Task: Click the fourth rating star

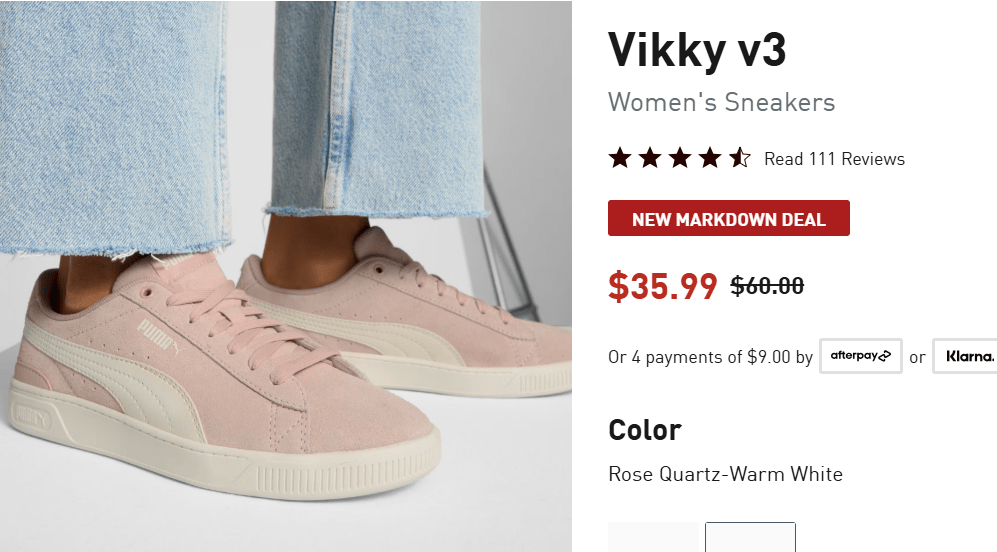Action: [710, 158]
